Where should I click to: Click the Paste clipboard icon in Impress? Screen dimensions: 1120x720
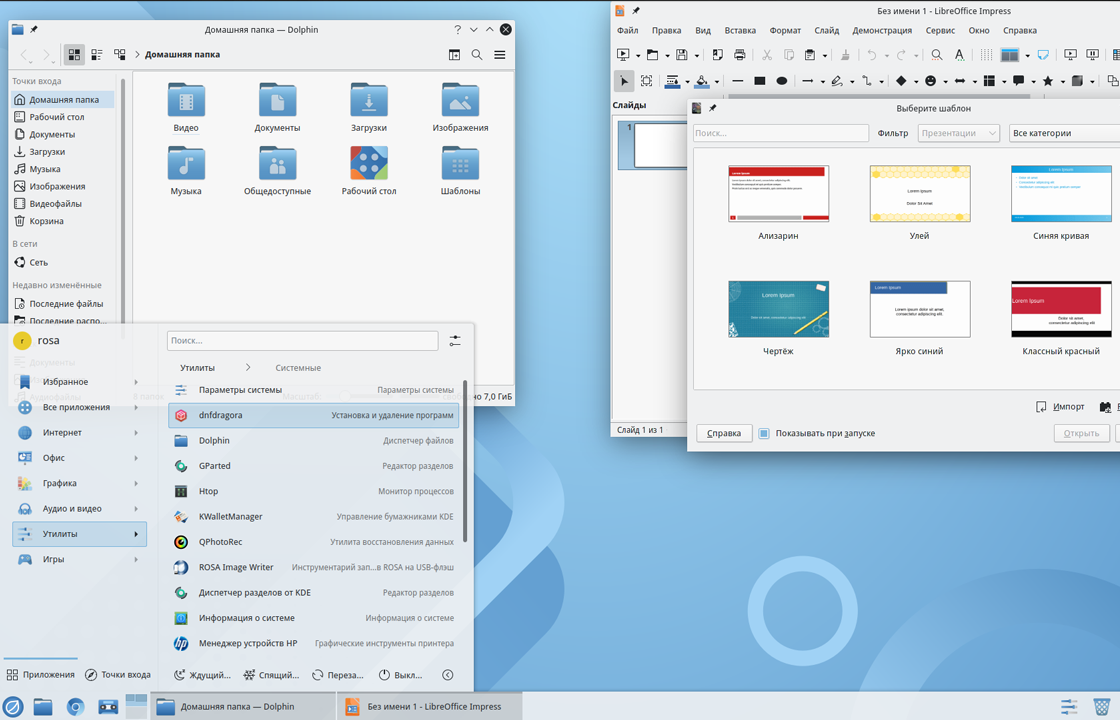click(810, 55)
